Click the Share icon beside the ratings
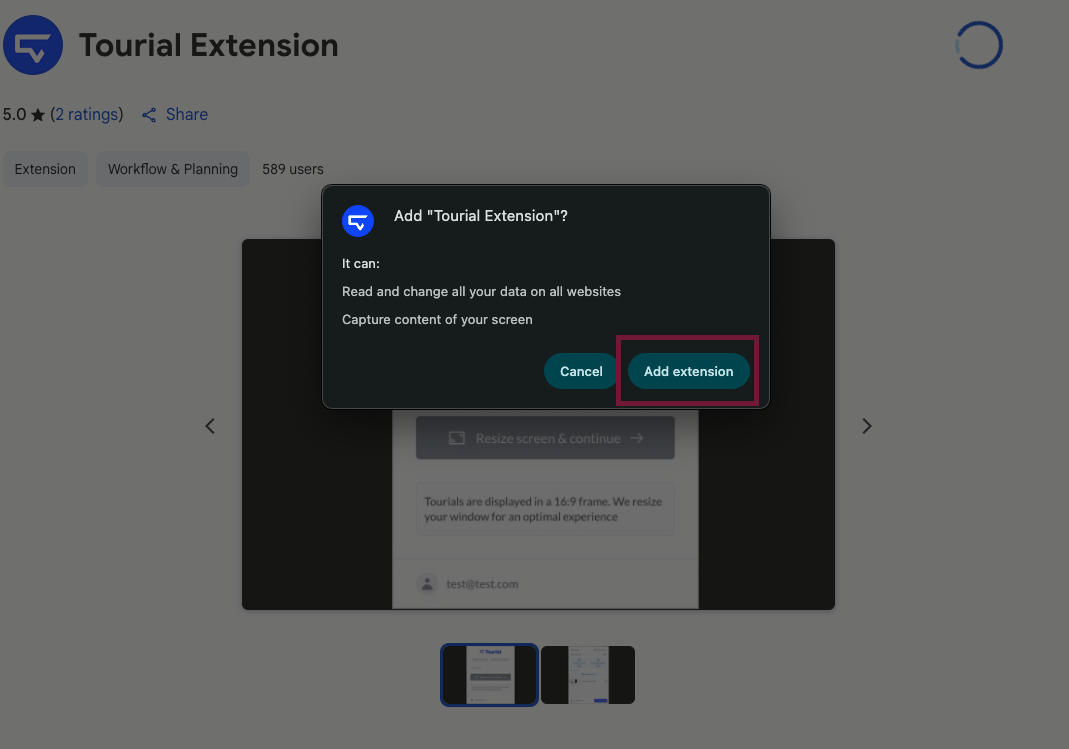 [x=149, y=115]
